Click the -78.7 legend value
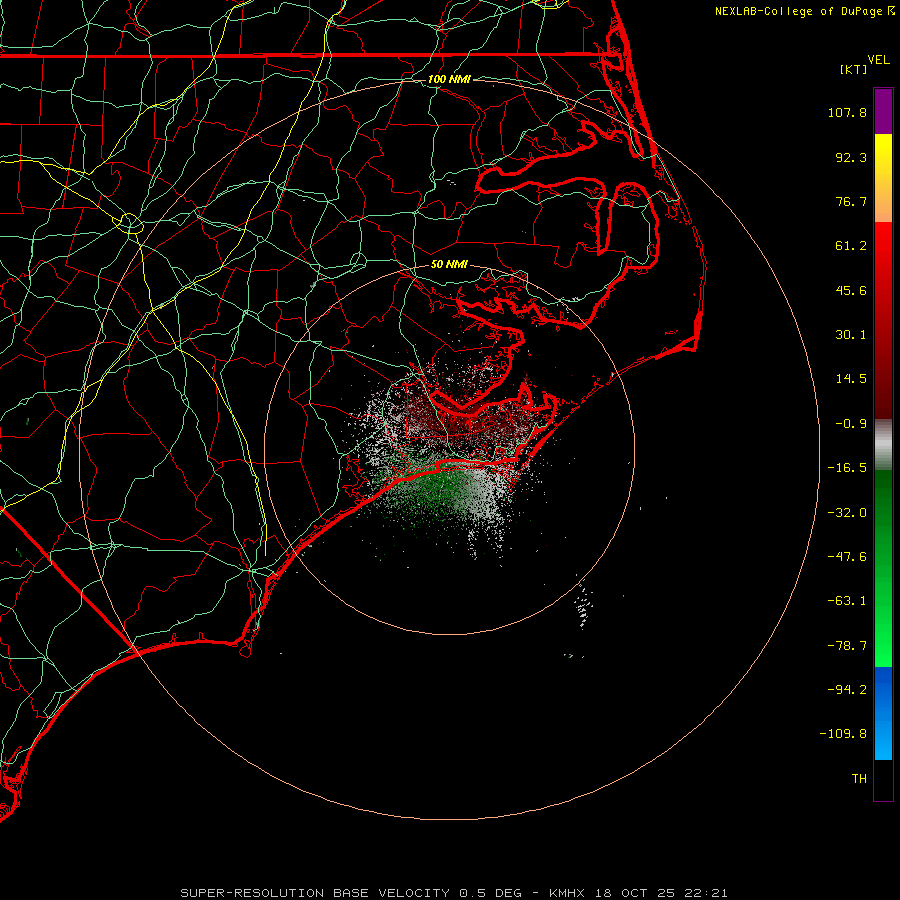Image resolution: width=900 pixels, height=900 pixels. click(847, 646)
